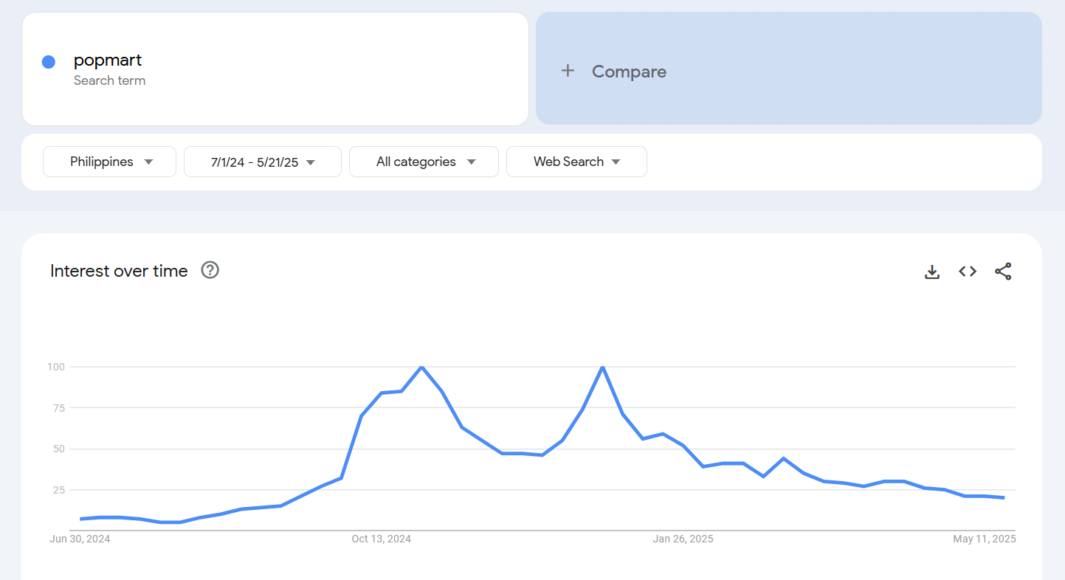This screenshot has height=580, width=1065.
Task: Click the Jan 26, 2025 axis label
Action: (x=682, y=538)
